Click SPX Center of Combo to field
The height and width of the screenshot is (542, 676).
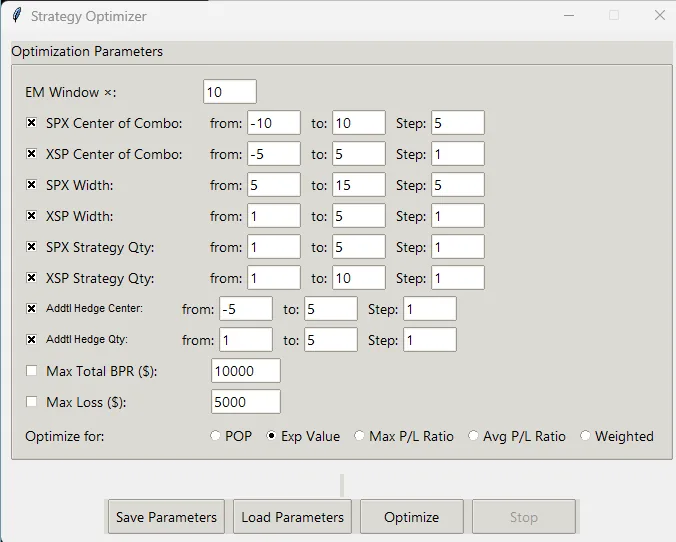click(359, 123)
